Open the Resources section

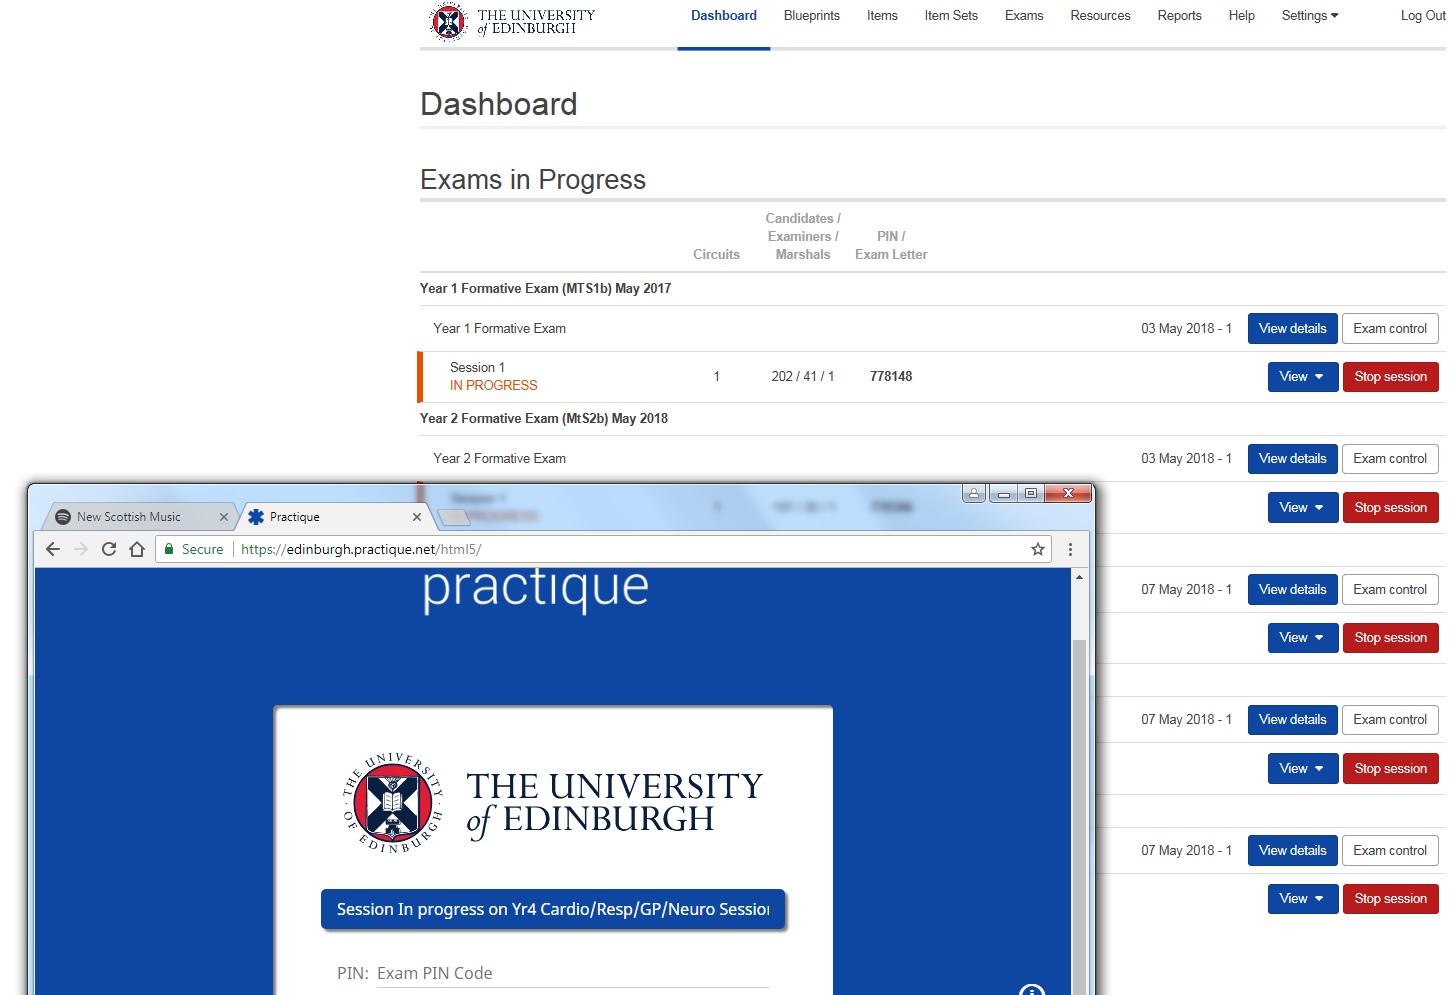click(1100, 16)
